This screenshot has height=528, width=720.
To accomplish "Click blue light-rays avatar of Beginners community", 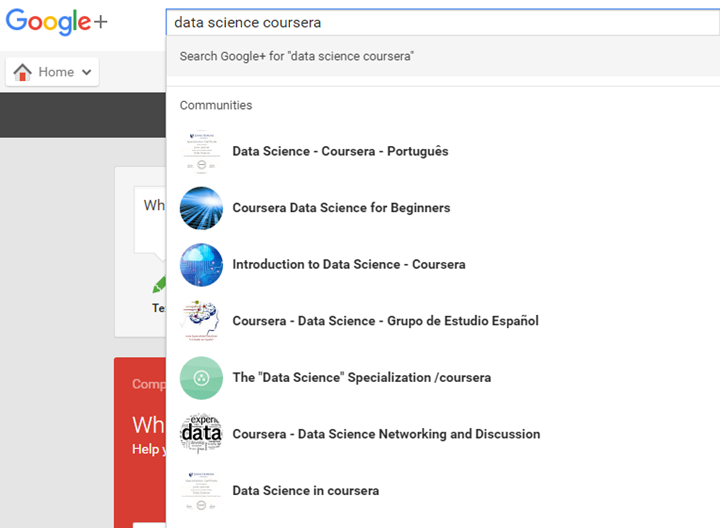I will (x=201, y=208).
